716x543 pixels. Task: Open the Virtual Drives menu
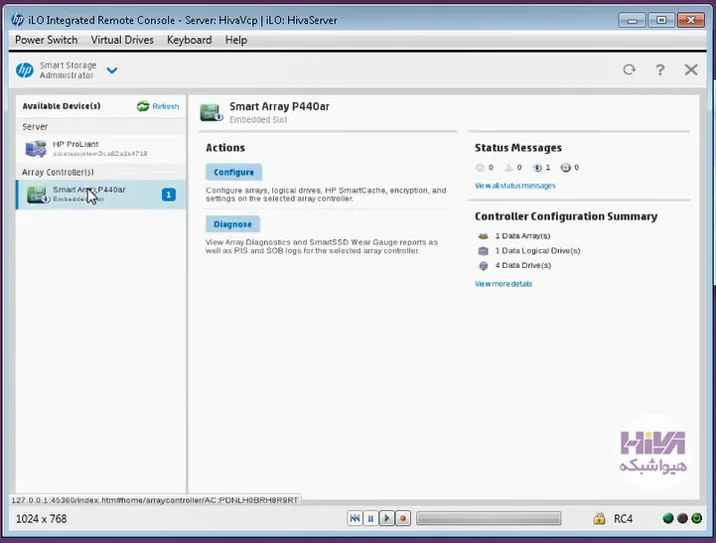(x=122, y=40)
